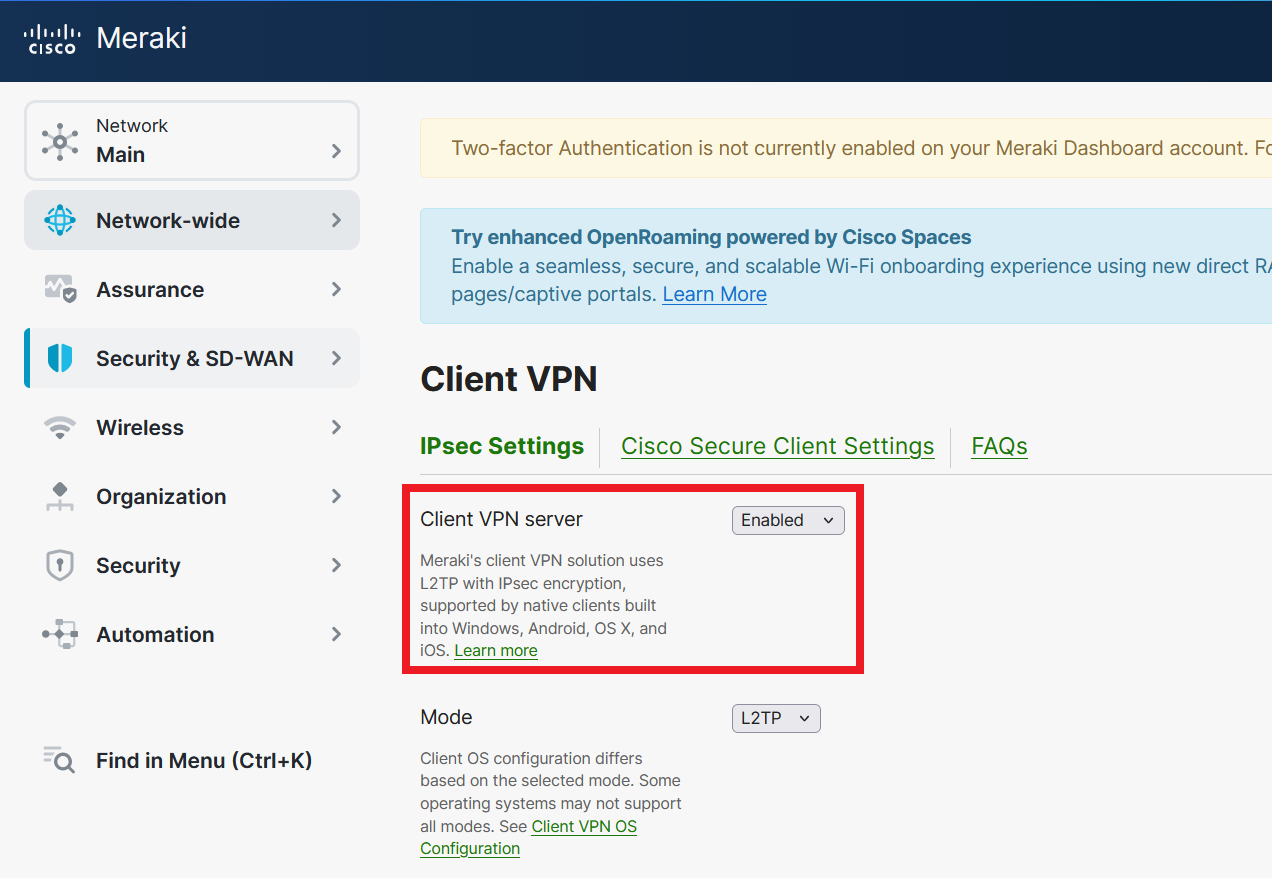Click the Cisco logo in the header
Screen dimensions: 1272x878
[x=51, y=39]
